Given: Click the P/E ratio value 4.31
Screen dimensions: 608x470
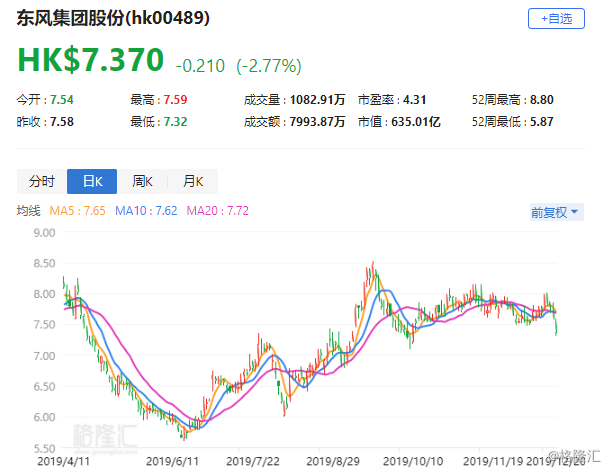Looking at the screenshot, I should click(x=415, y=100).
